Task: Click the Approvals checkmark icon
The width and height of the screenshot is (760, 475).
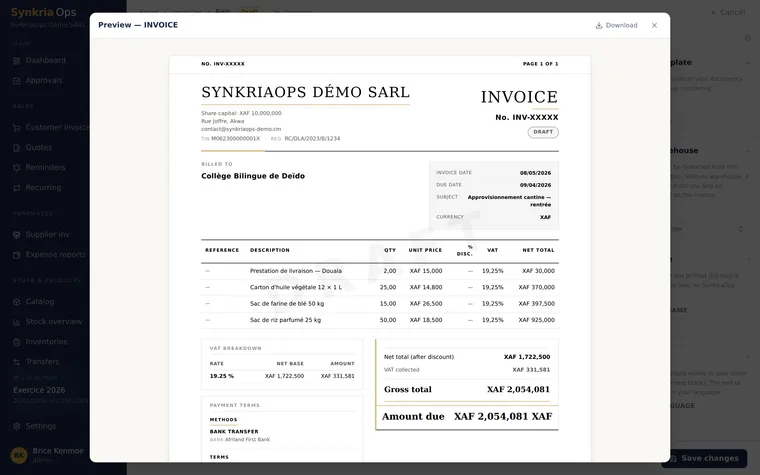Action: tap(16, 80)
